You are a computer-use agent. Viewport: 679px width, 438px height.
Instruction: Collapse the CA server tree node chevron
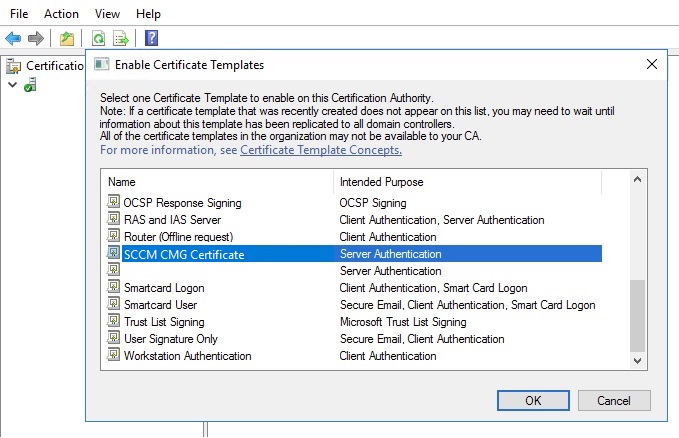click(13, 84)
